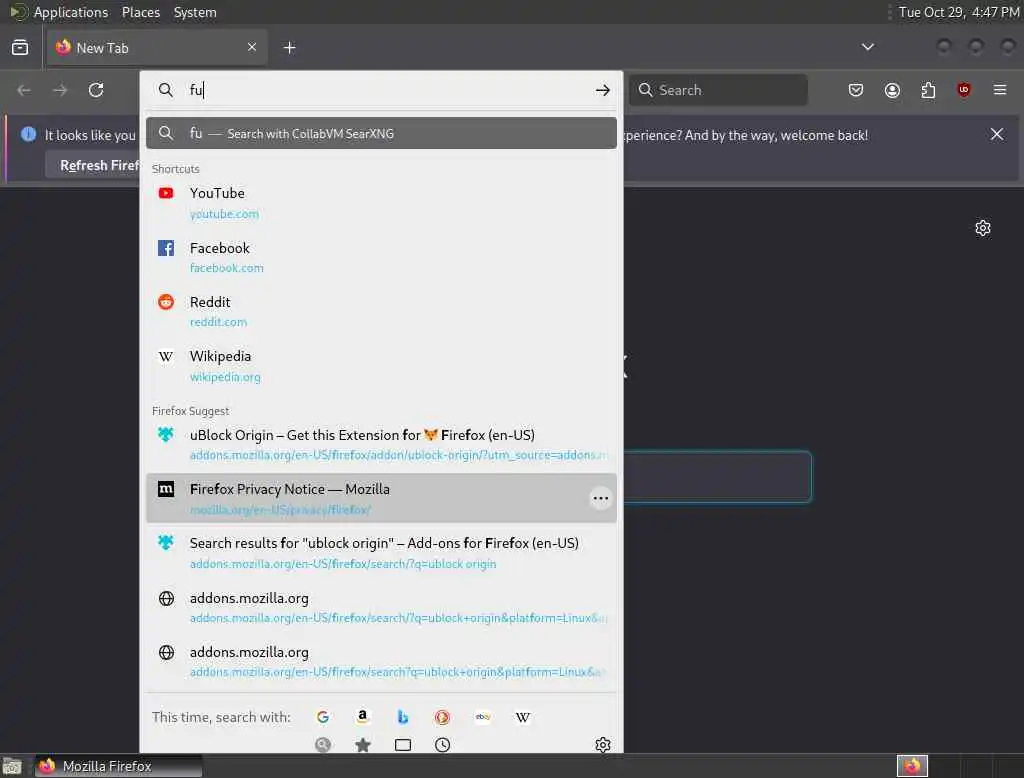Search history using clock icon
The height and width of the screenshot is (778, 1024).
(x=443, y=745)
